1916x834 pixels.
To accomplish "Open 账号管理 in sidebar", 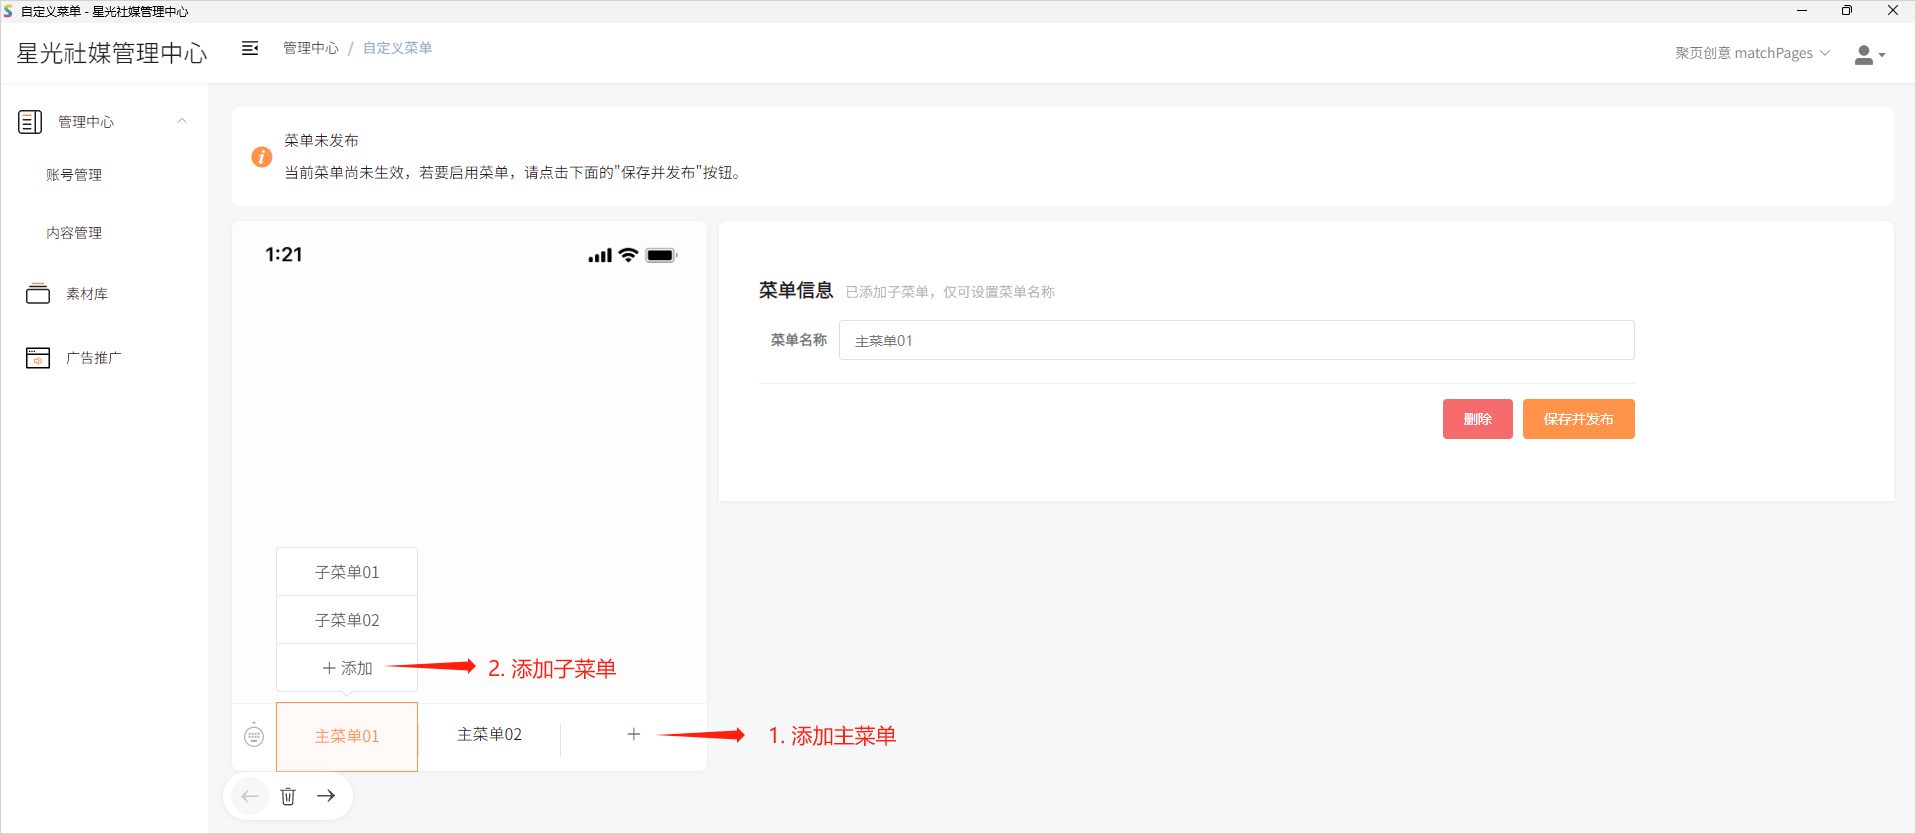I will point(74,175).
